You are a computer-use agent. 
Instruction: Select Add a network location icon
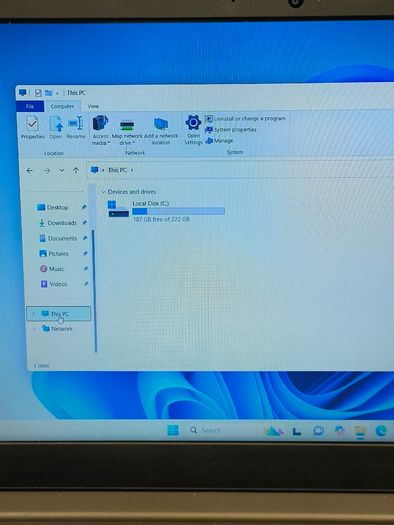click(x=161, y=131)
